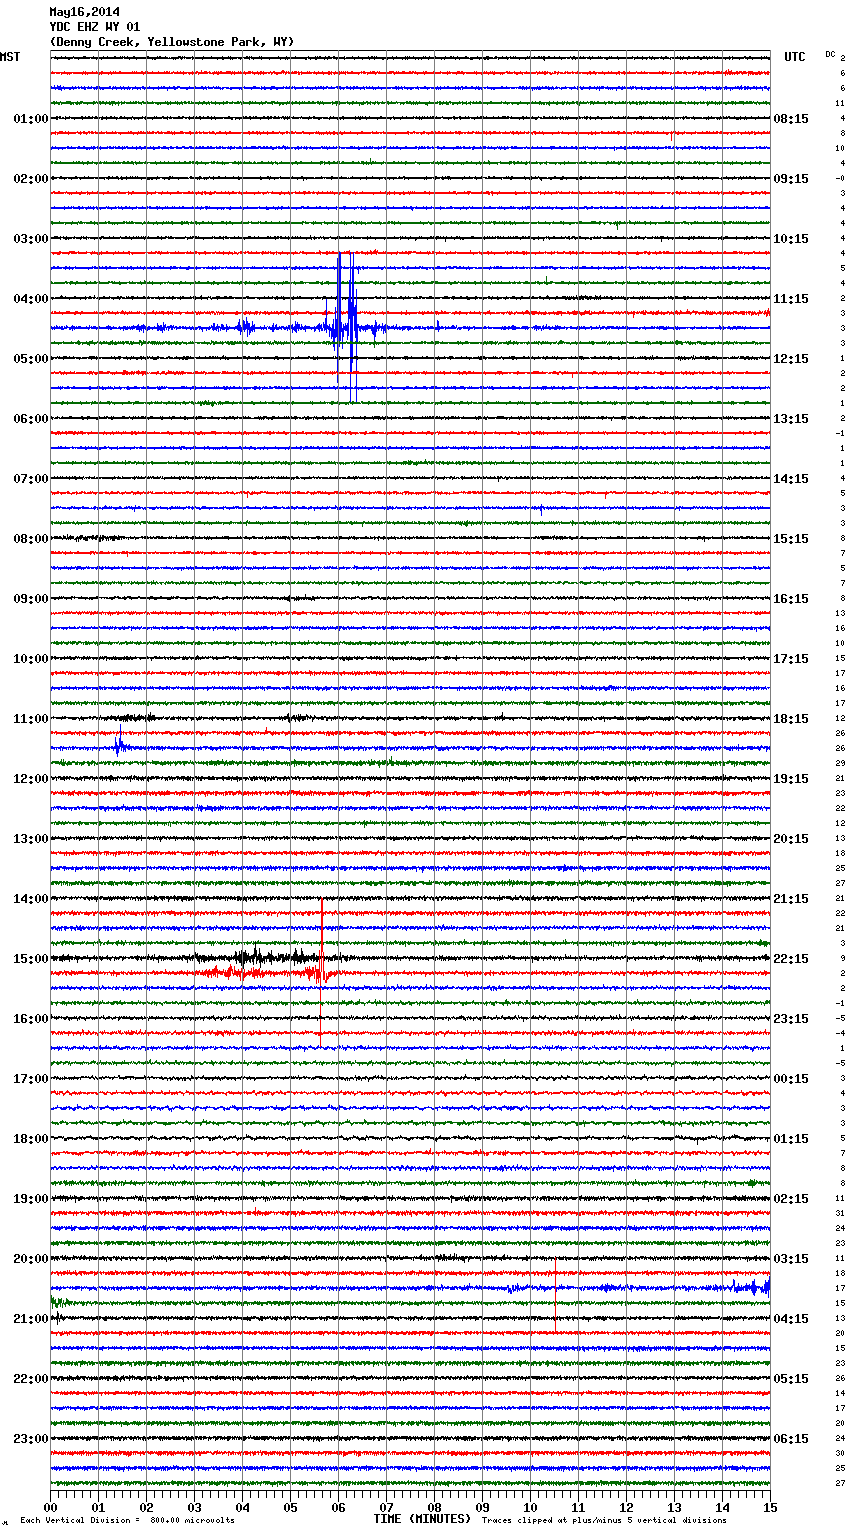
Task: Select the 05:00 MST row label
Action: (x=31, y=358)
